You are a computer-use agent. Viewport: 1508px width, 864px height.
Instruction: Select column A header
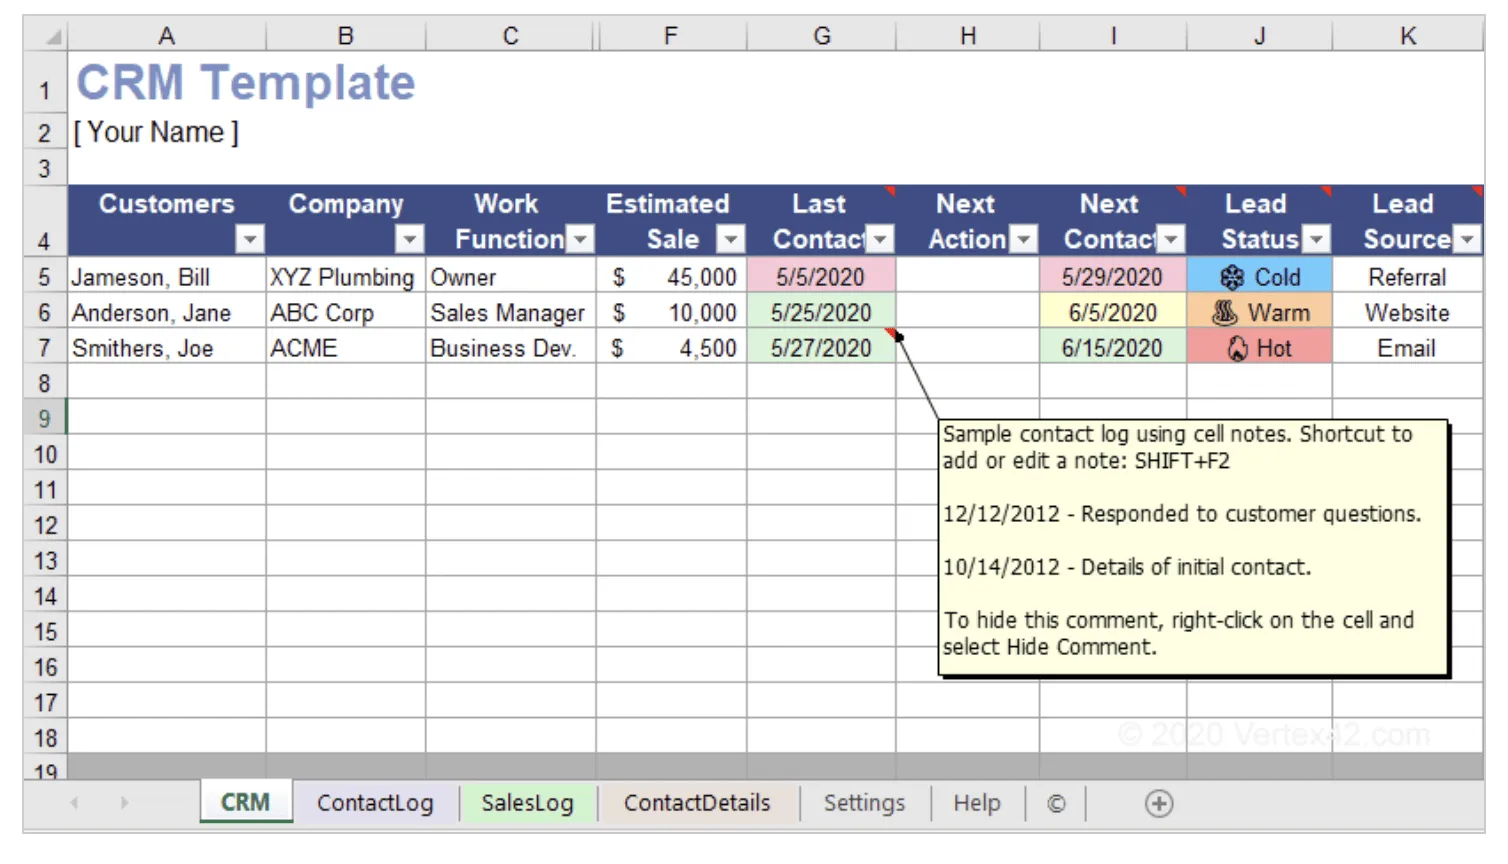tap(167, 36)
